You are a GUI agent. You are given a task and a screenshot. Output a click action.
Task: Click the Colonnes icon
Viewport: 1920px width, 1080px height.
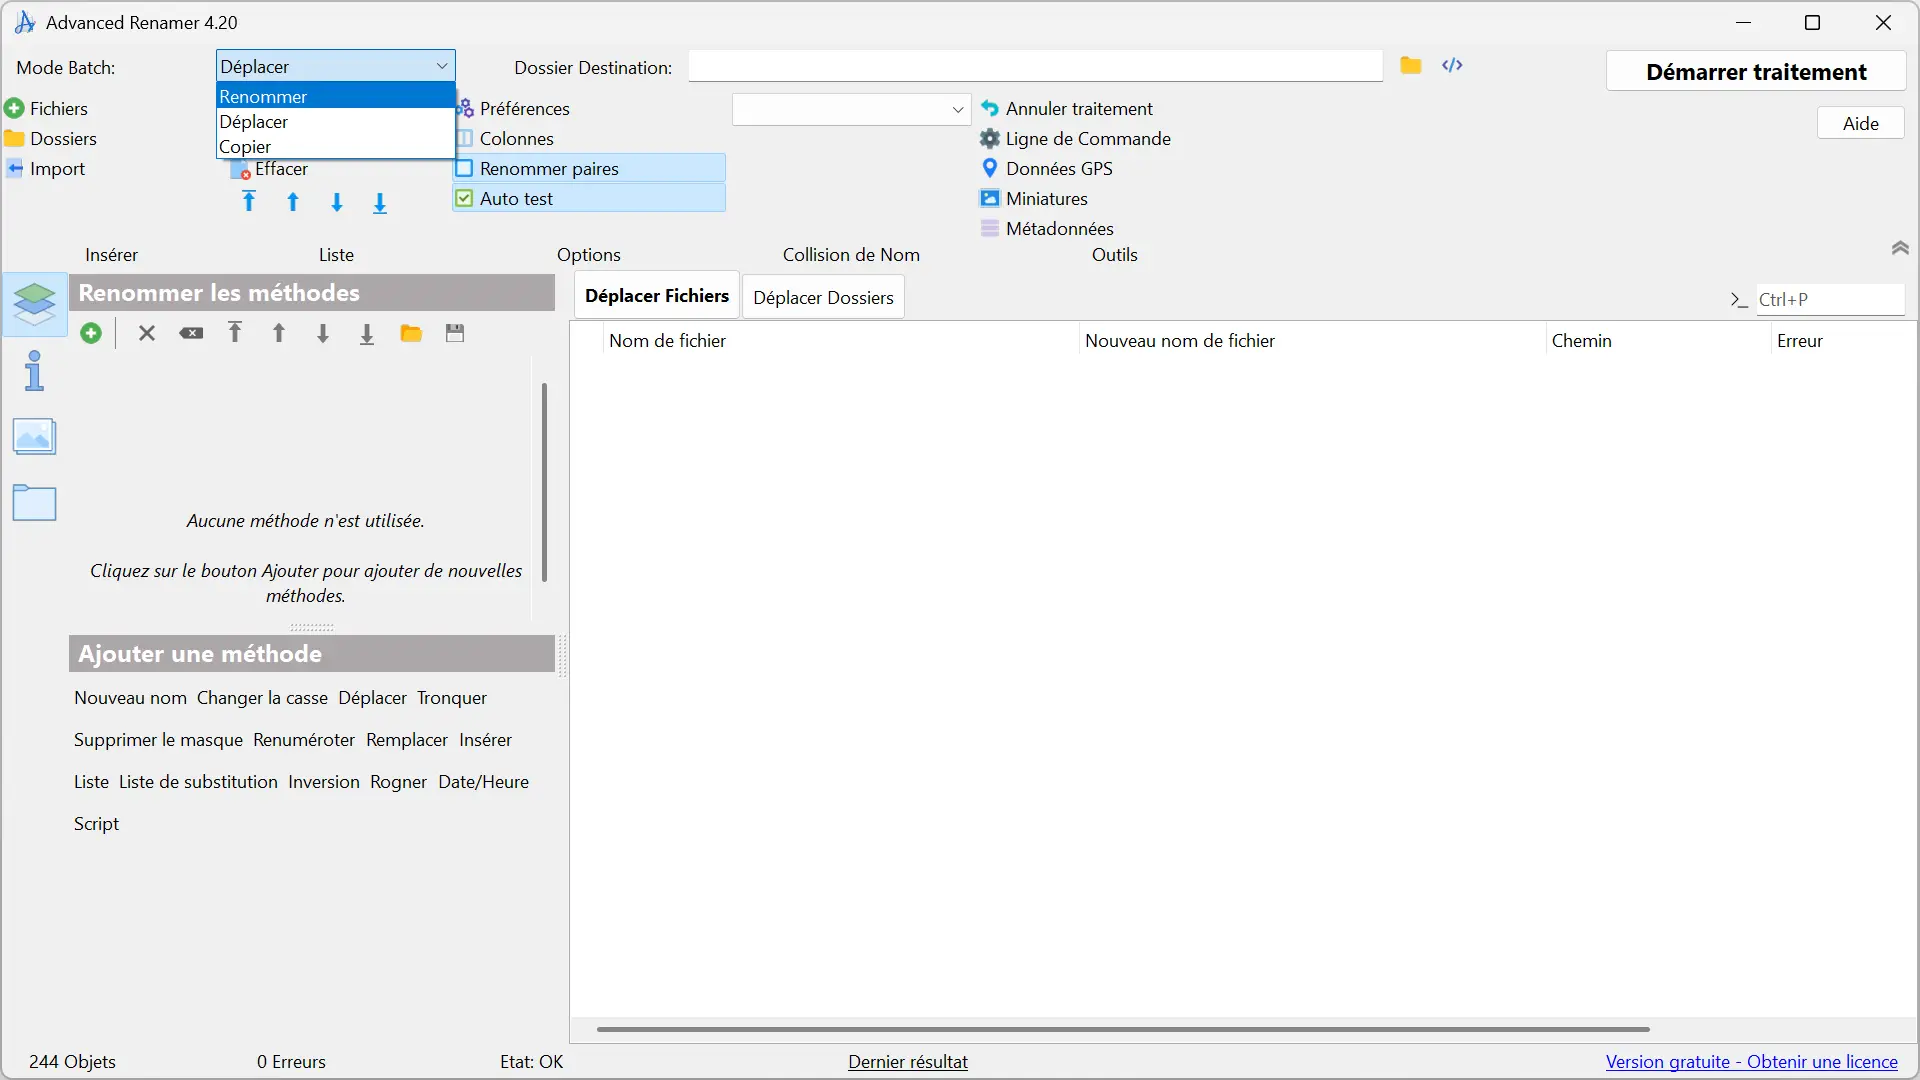pos(465,138)
